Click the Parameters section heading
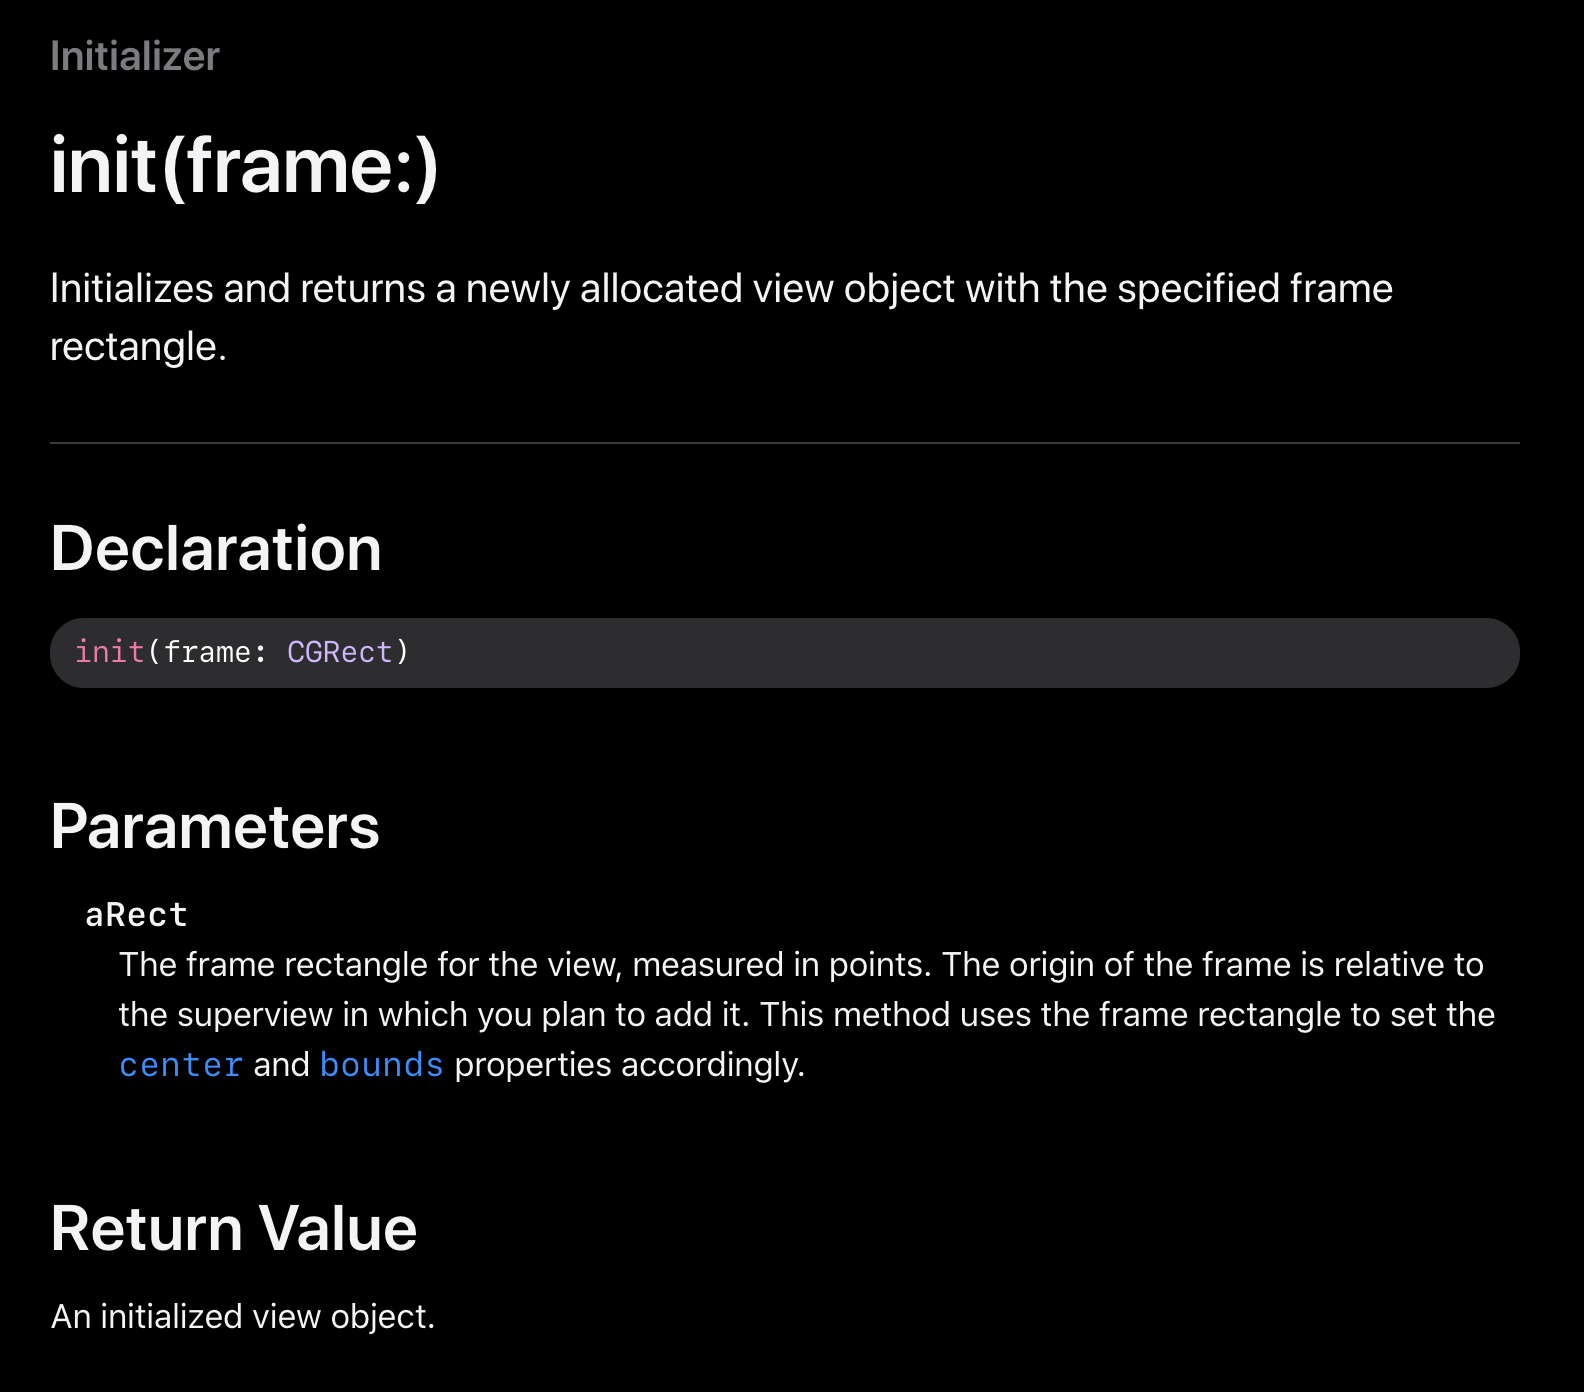The height and width of the screenshot is (1392, 1584). (x=215, y=827)
